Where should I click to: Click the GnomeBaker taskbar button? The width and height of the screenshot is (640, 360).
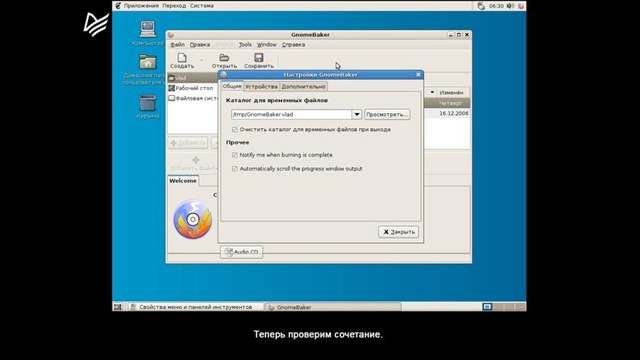pyautogui.click(x=333, y=307)
